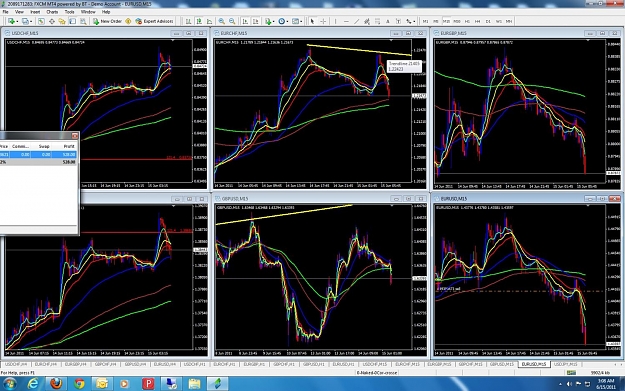This screenshot has height=391, width=625.
Task: Select the text label tool
Action: pos(398,21)
